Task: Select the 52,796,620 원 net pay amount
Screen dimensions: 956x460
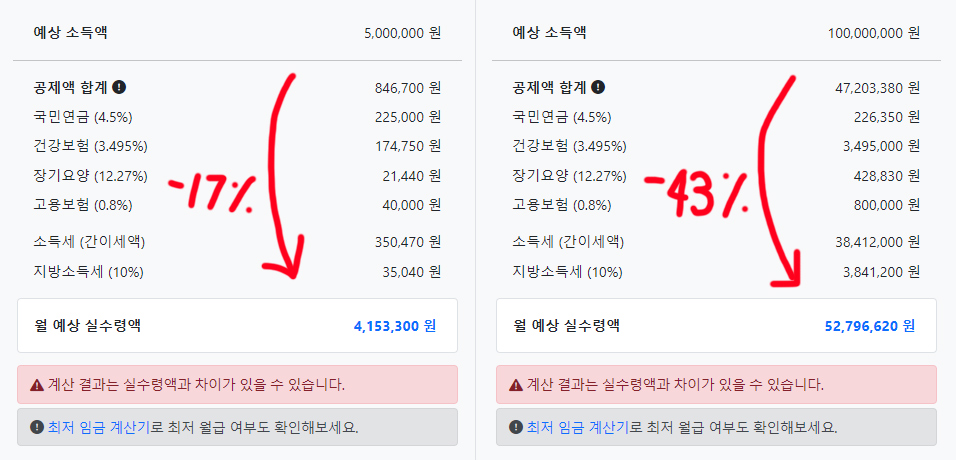Action: 870,326
